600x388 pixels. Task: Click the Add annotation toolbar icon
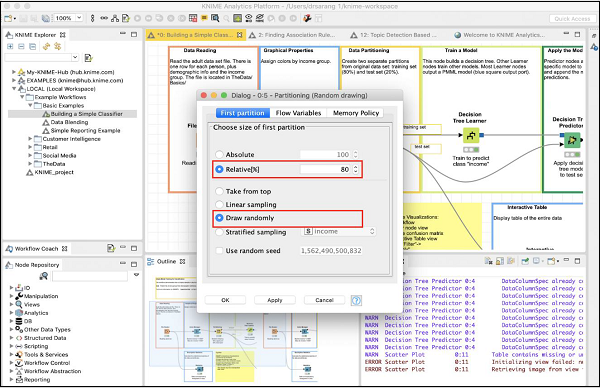coord(204,18)
